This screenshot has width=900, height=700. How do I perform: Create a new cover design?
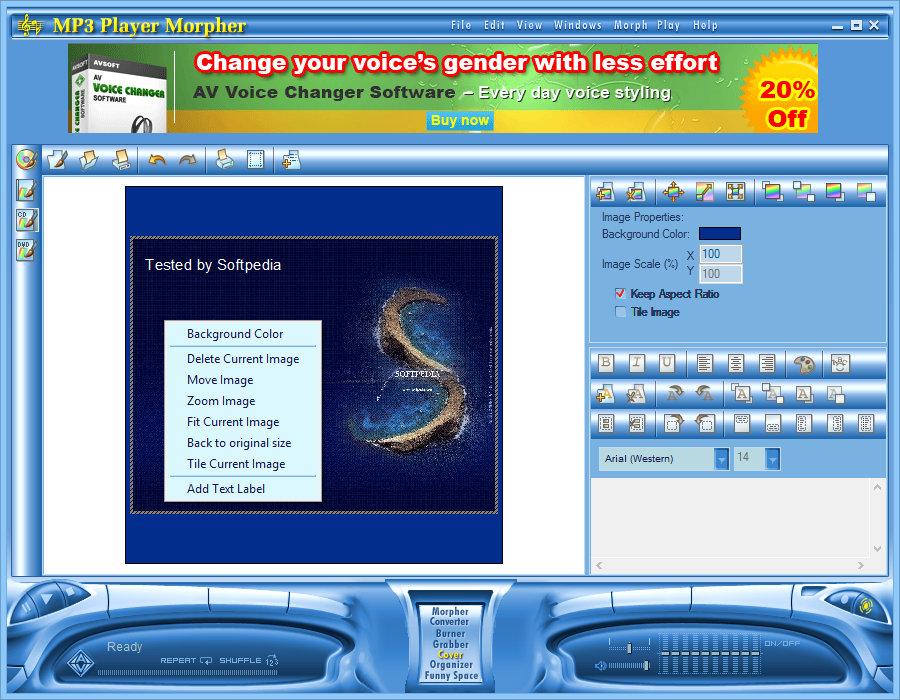57,160
